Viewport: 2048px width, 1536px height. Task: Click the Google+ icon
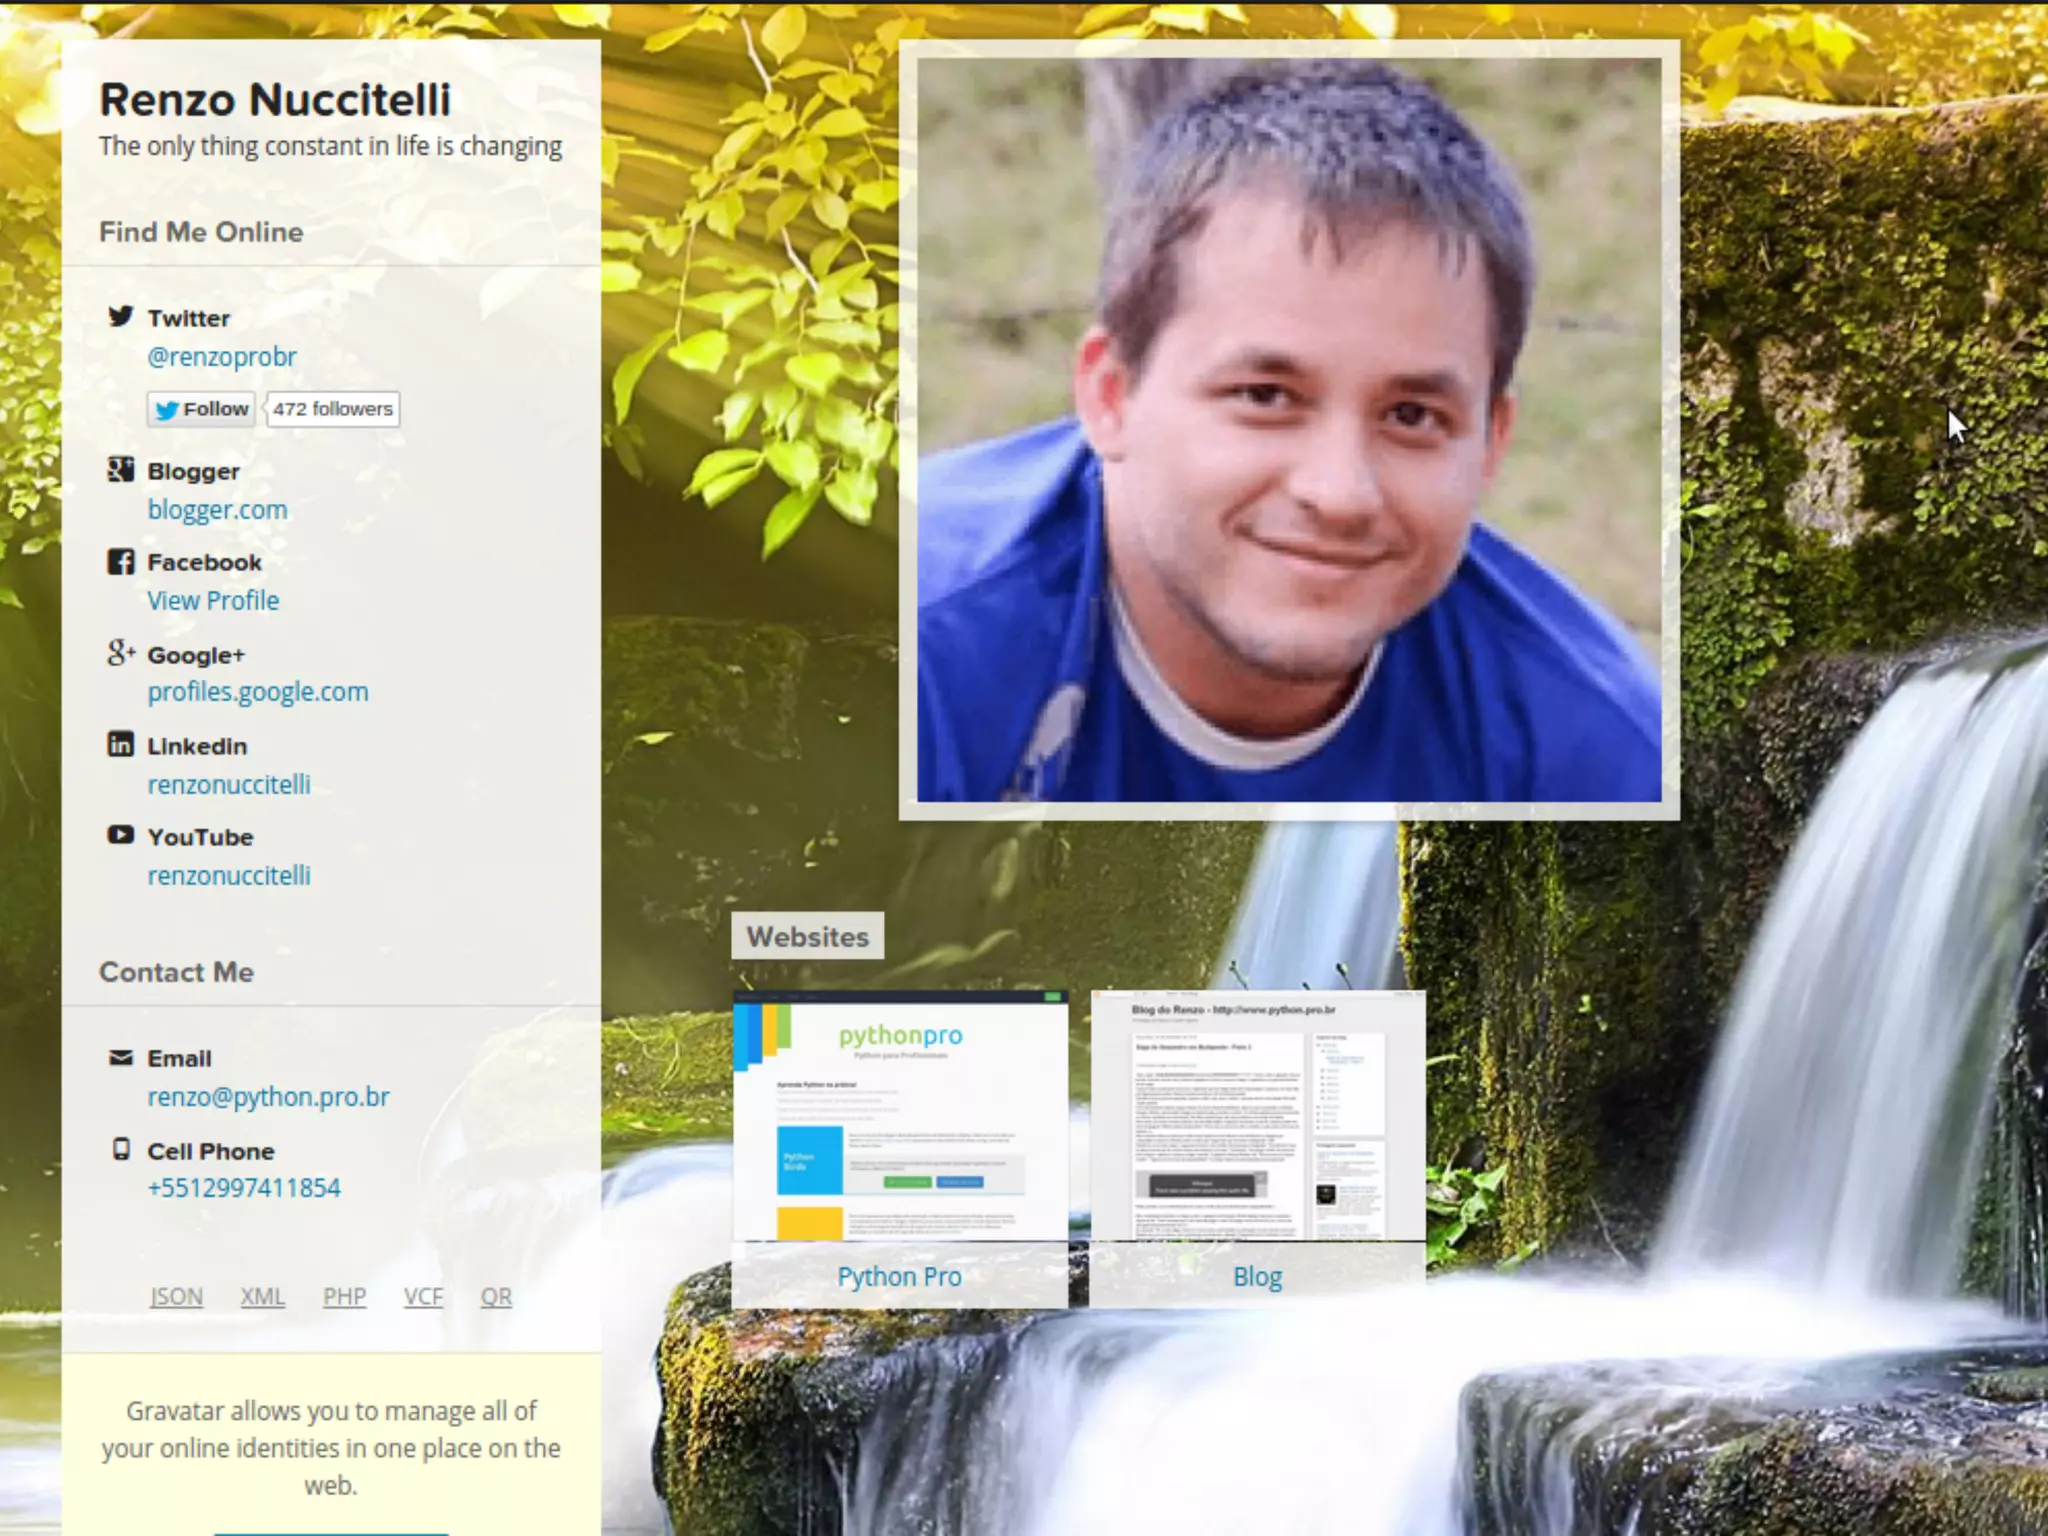pos(121,653)
